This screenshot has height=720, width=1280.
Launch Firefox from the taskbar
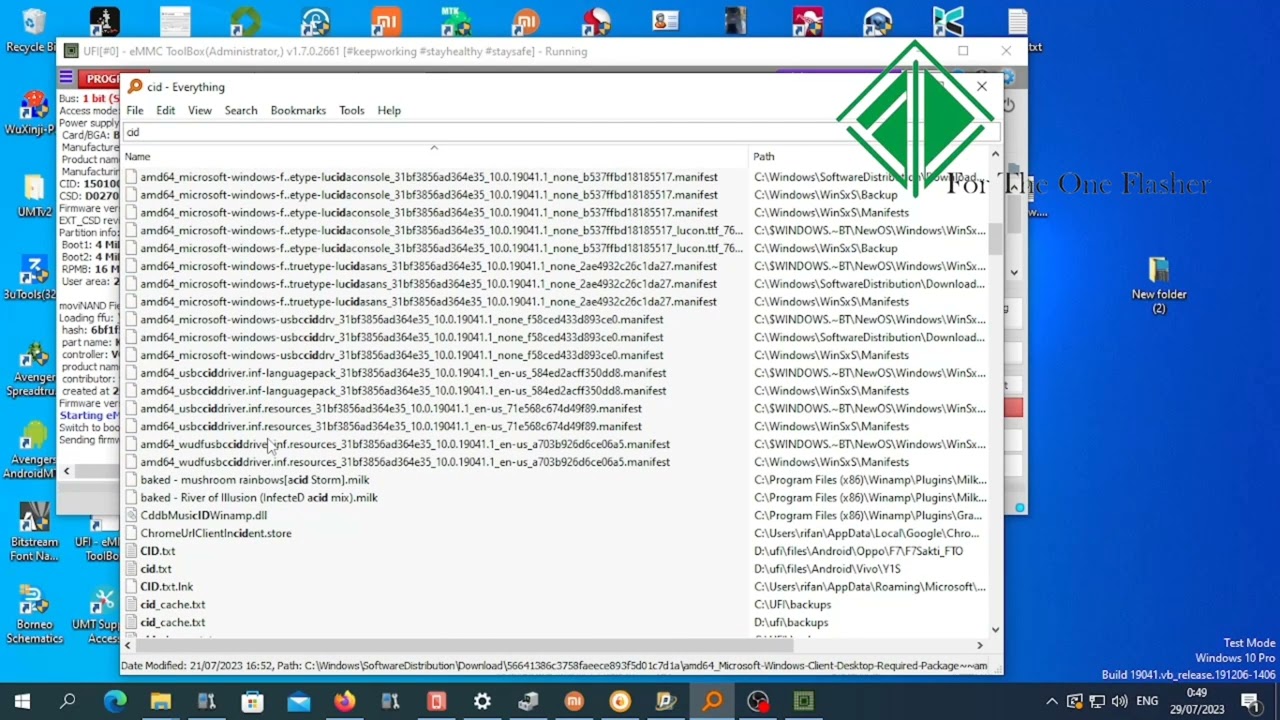[x=344, y=701]
